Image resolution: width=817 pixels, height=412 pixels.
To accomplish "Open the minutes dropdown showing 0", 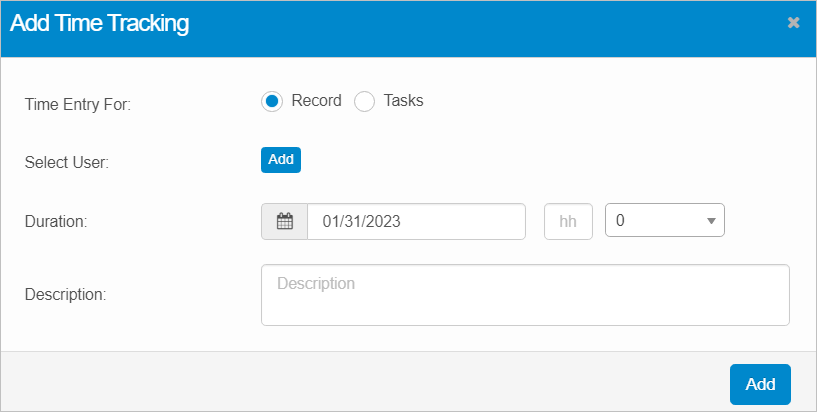I will (x=655, y=221).
